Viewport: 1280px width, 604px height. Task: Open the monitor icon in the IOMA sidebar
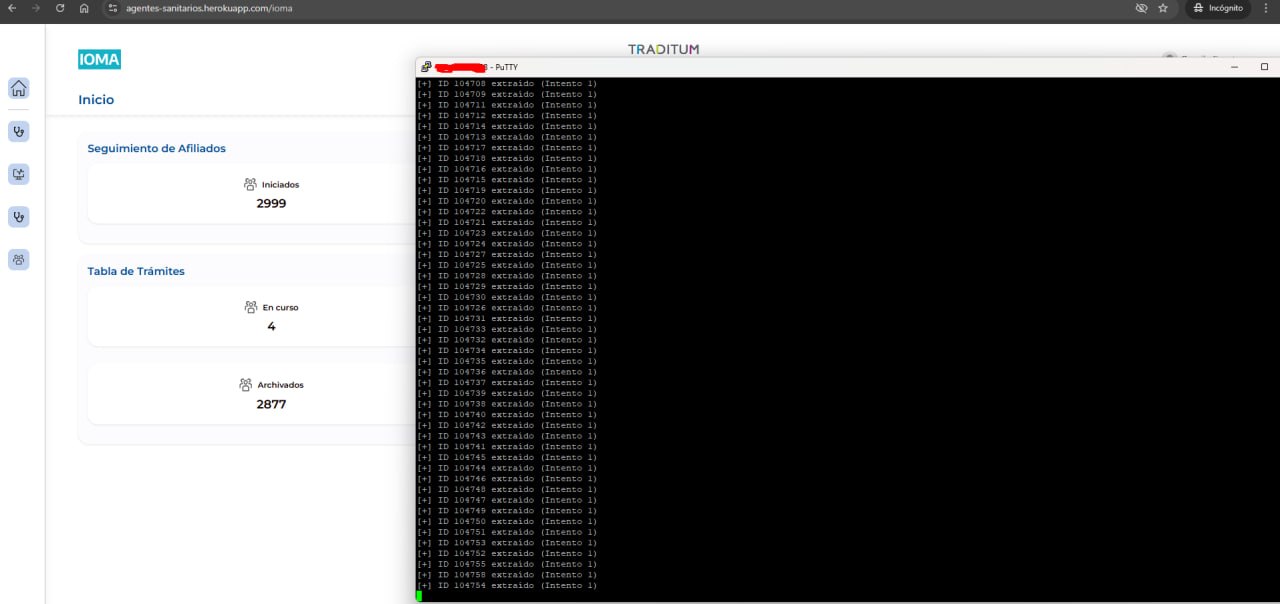[19, 174]
